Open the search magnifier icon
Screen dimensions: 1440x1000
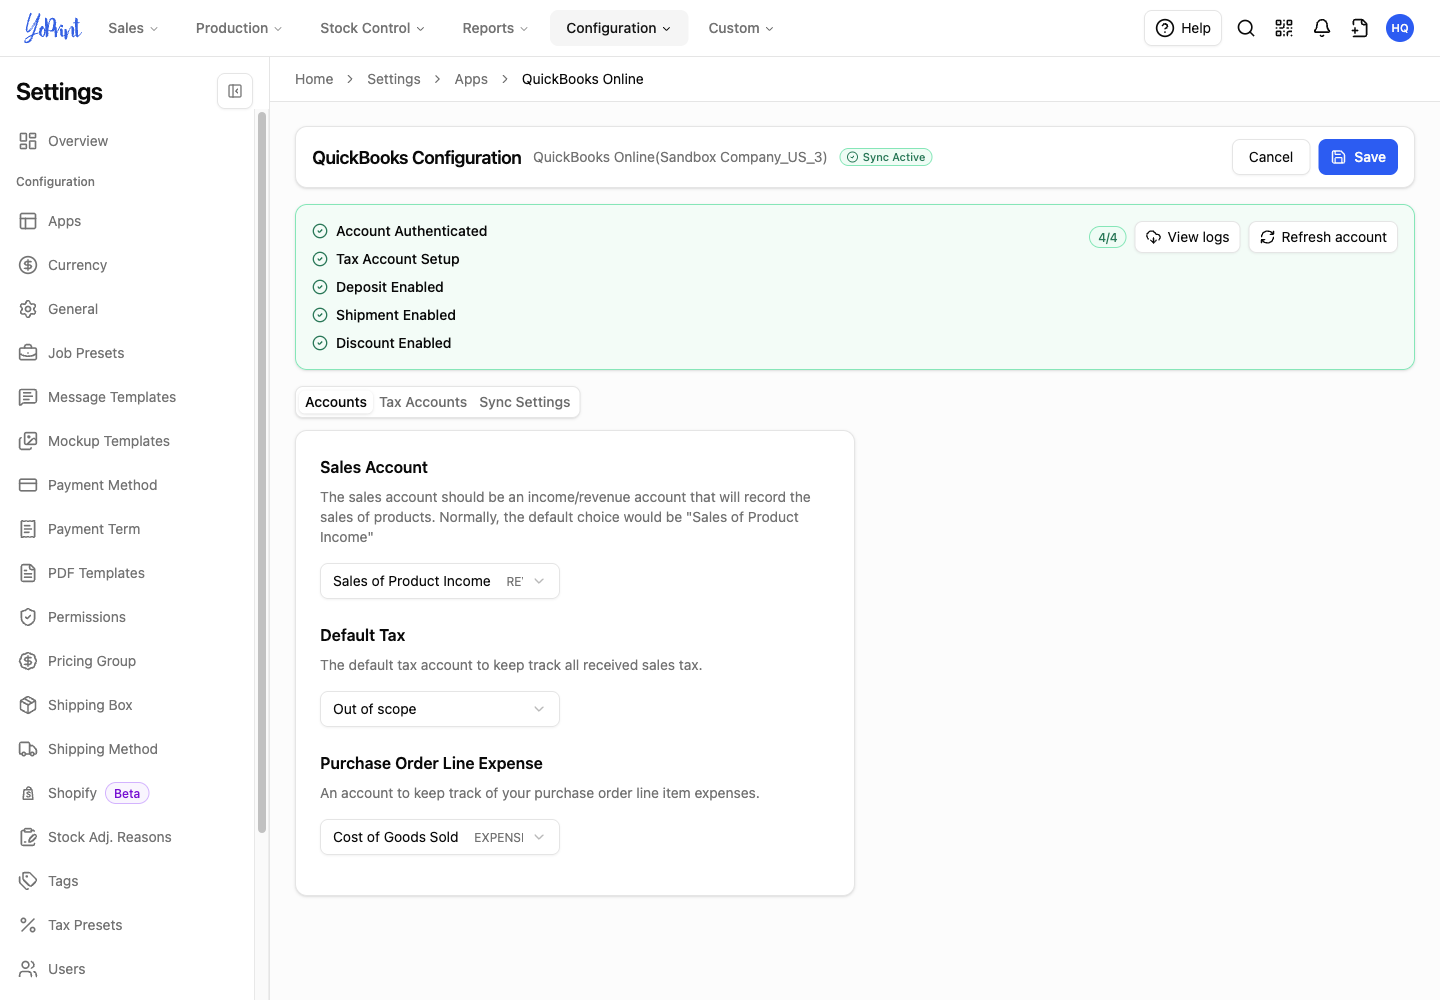click(x=1246, y=28)
